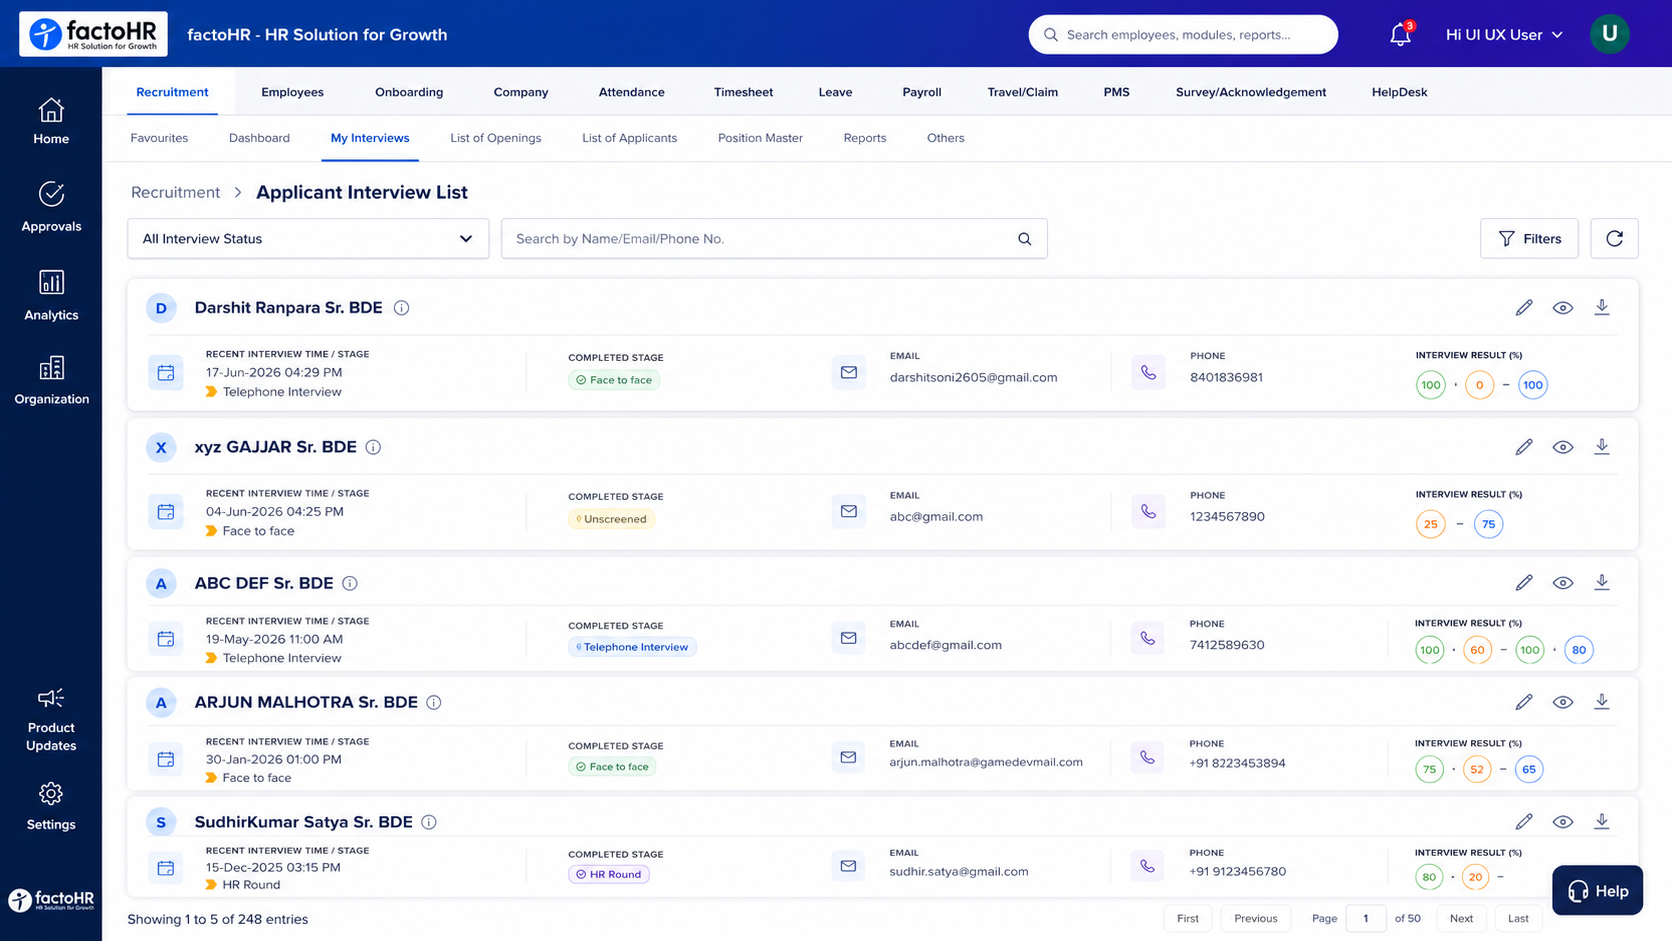Open the Others submenu tab

tap(945, 138)
